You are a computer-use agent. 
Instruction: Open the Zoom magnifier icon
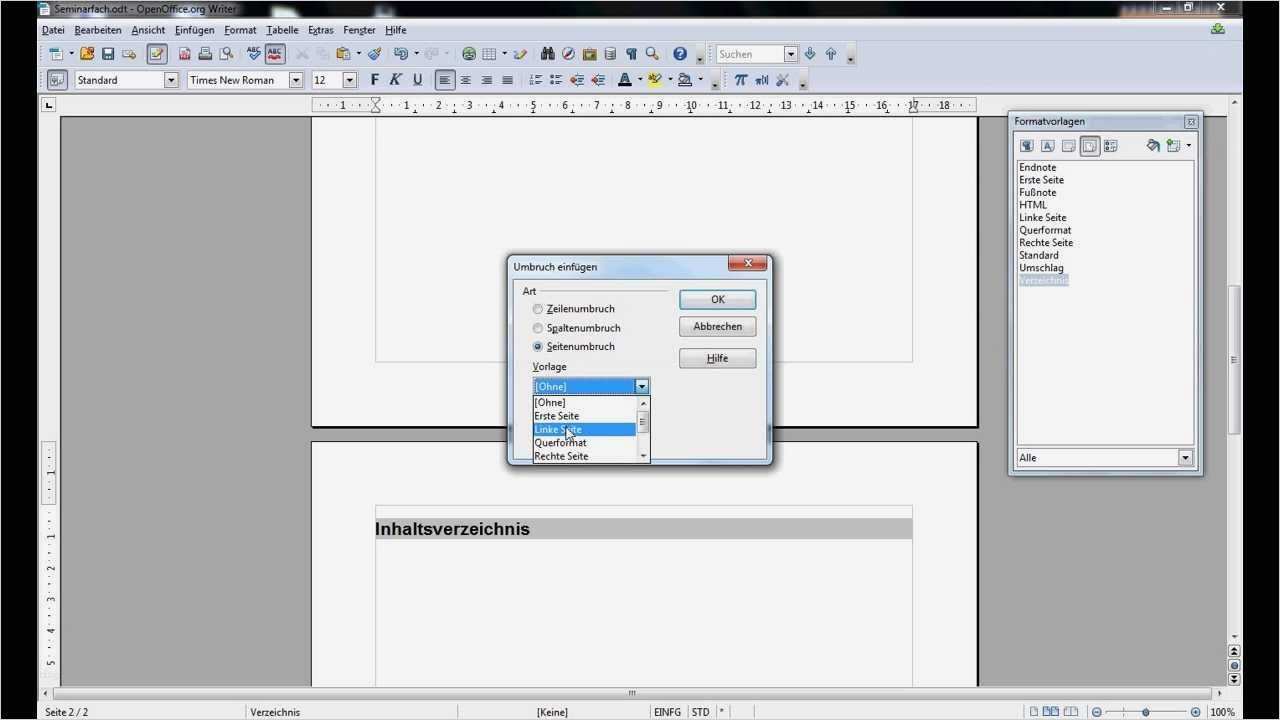pyautogui.click(x=652, y=54)
